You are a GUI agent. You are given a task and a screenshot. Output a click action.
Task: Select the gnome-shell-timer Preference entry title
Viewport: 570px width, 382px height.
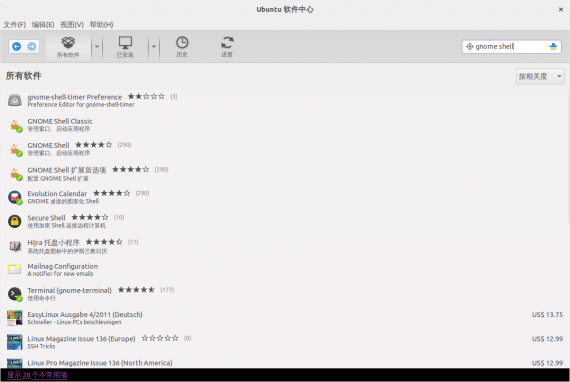(75, 97)
